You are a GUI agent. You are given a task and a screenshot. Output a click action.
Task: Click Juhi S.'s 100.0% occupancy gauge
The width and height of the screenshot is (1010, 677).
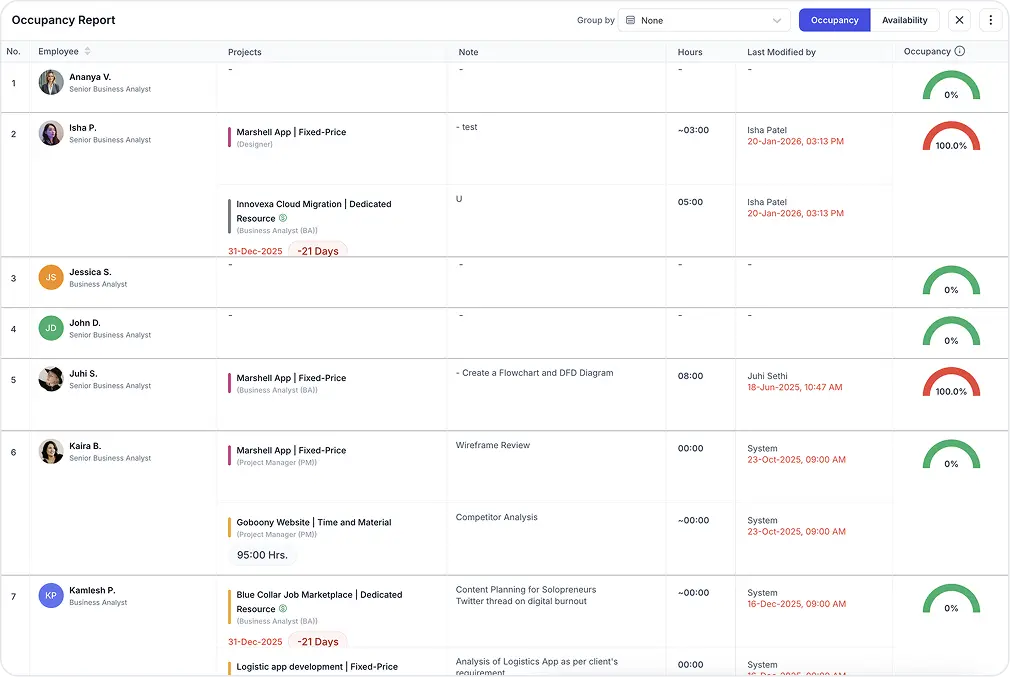tap(951, 383)
